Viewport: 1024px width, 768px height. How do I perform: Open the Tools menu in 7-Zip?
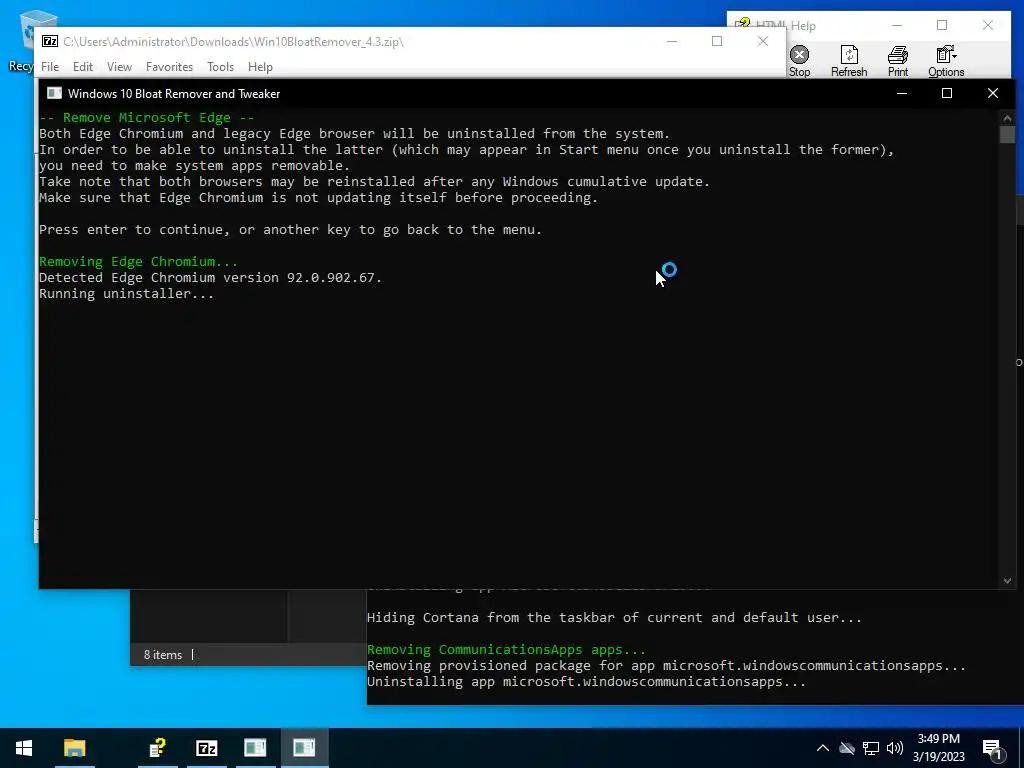(220, 67)
